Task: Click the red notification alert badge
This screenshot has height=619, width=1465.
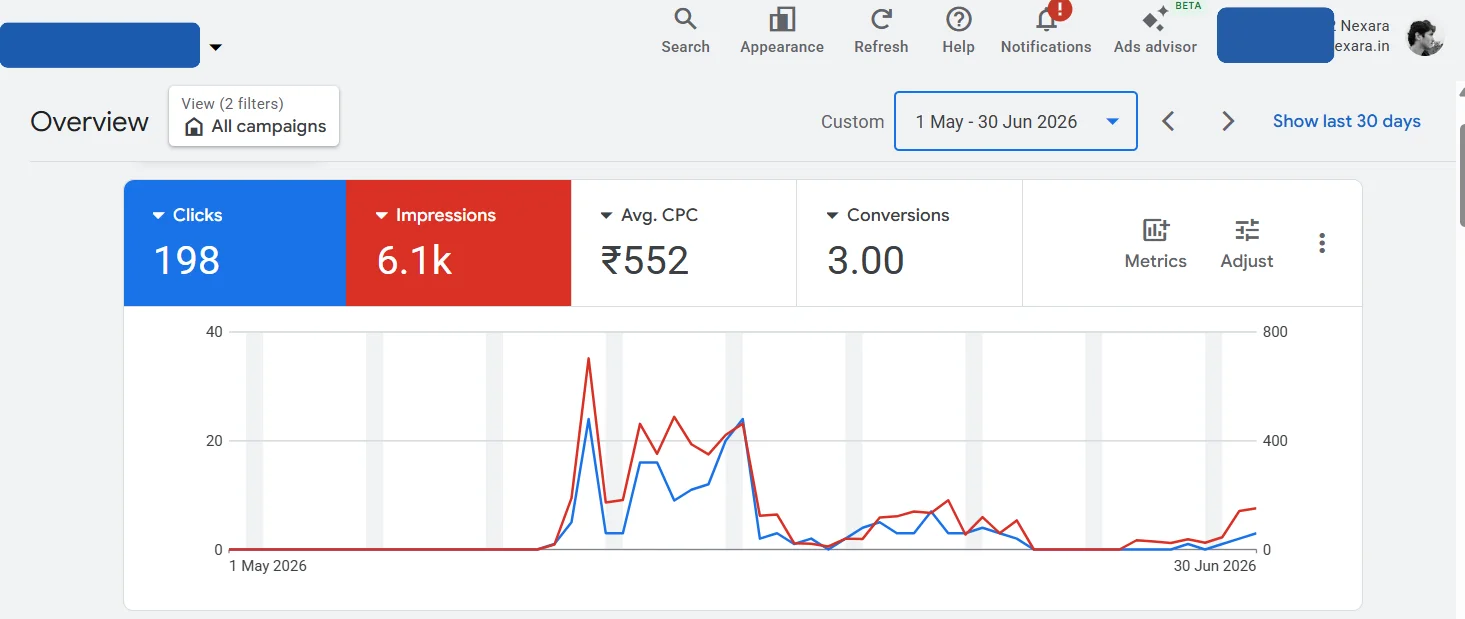Action: (x=1061, y=10)
